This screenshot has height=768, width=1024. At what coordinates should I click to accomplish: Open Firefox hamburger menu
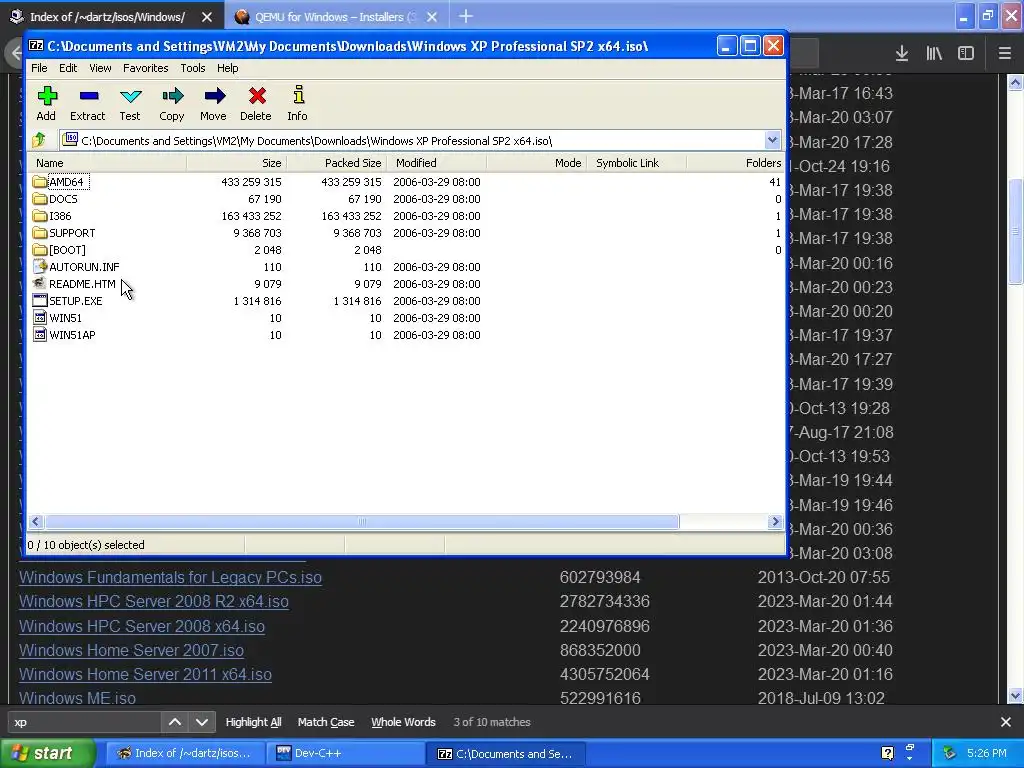pyautogui.click(x=1005, y=54)
